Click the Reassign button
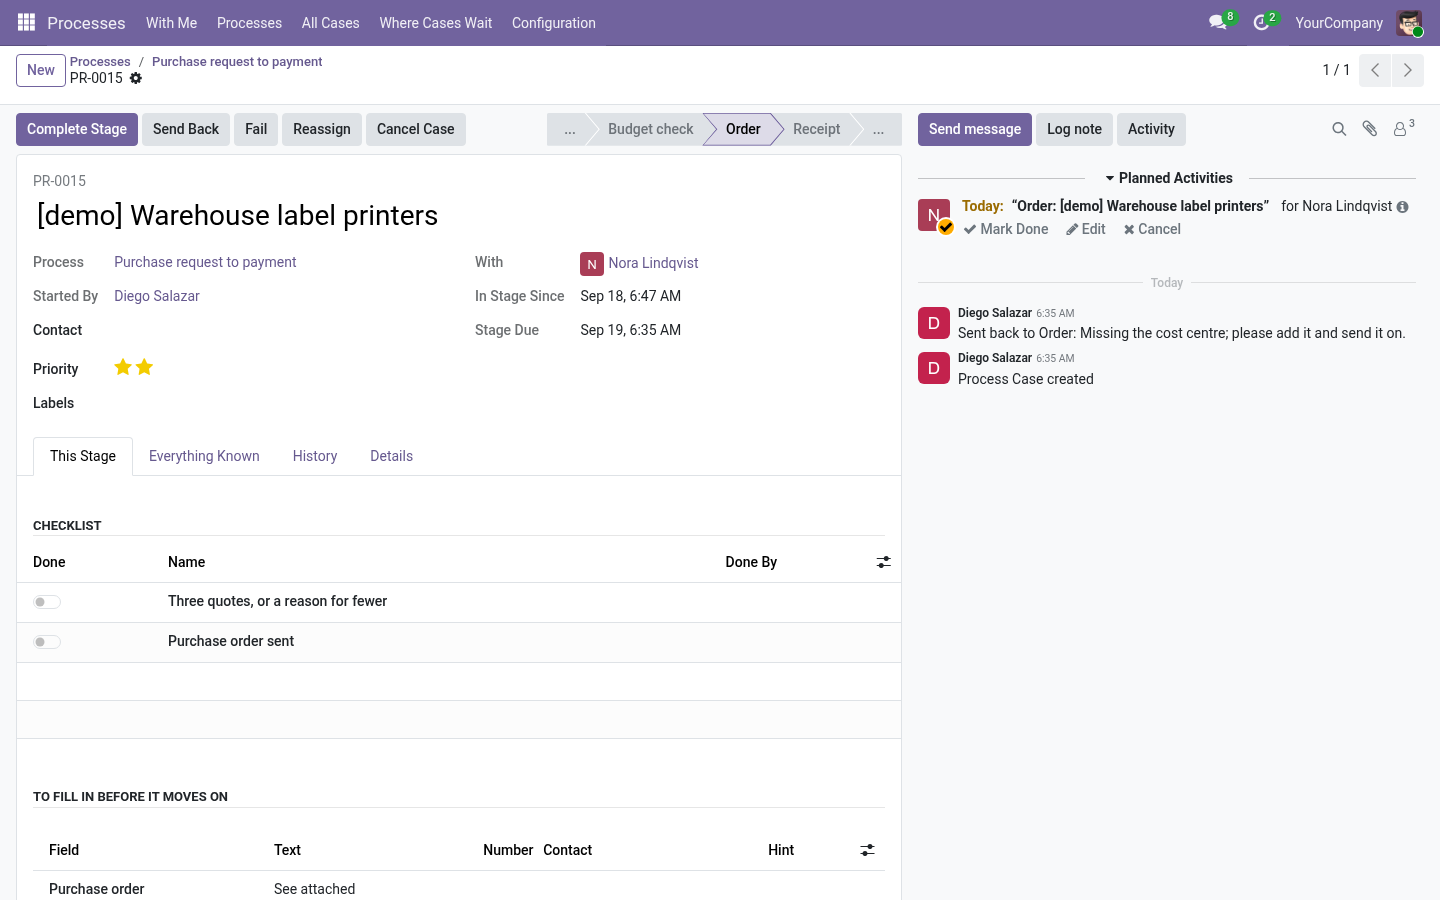 pos(322,129)
